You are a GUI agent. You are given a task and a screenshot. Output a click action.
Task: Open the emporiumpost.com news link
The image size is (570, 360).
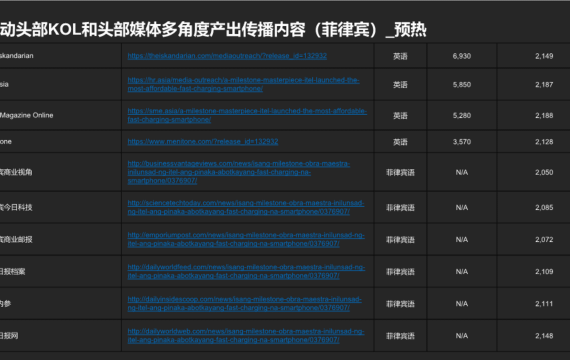tap(246, 239)
